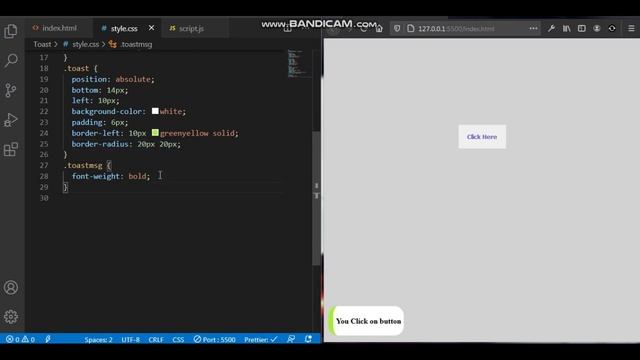Open the Source Control view
The image size is (640, 360).
(11, 90)
